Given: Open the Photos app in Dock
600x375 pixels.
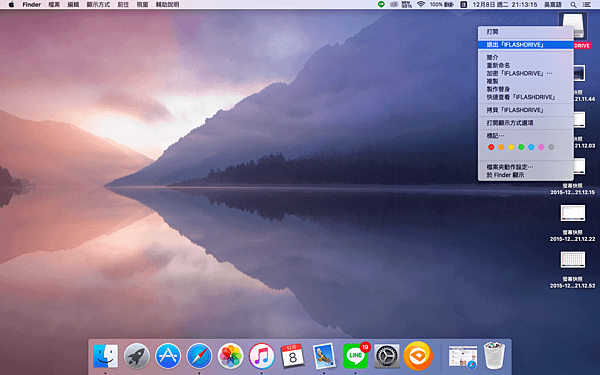Looking at the screenshot, I should pyautogui.click(x=230, y=356).
